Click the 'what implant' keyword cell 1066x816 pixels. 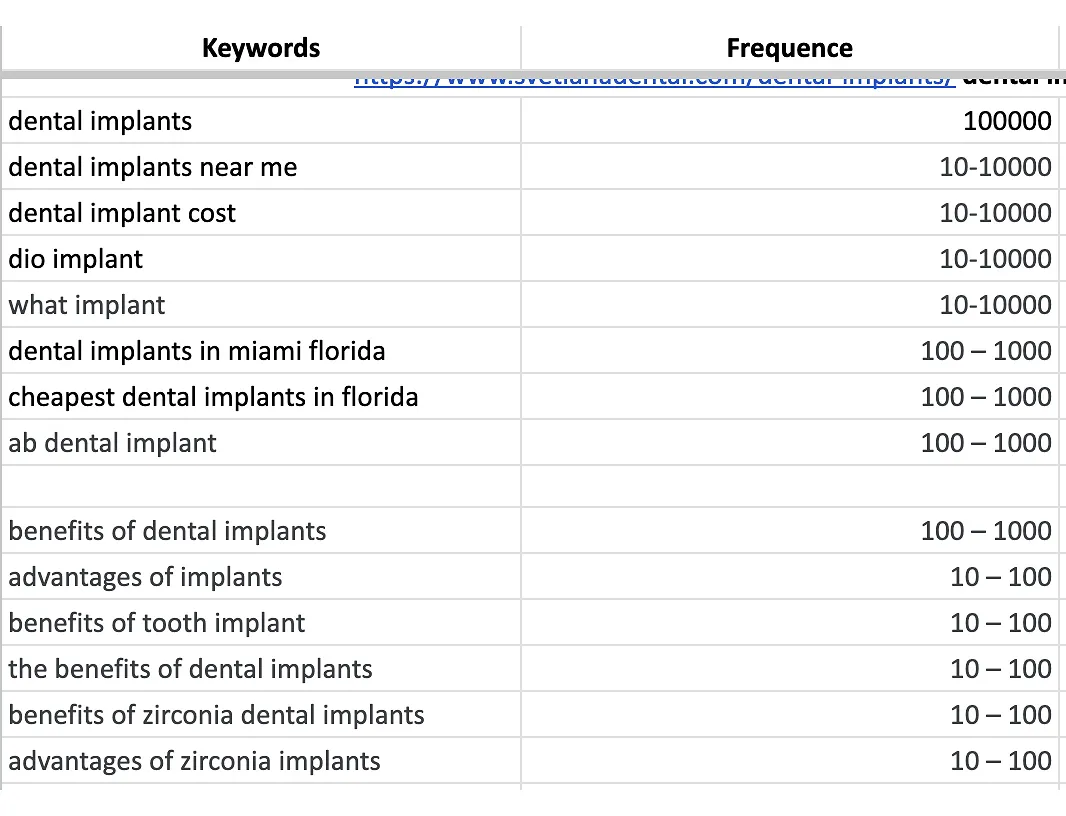(x=87, y=305)
